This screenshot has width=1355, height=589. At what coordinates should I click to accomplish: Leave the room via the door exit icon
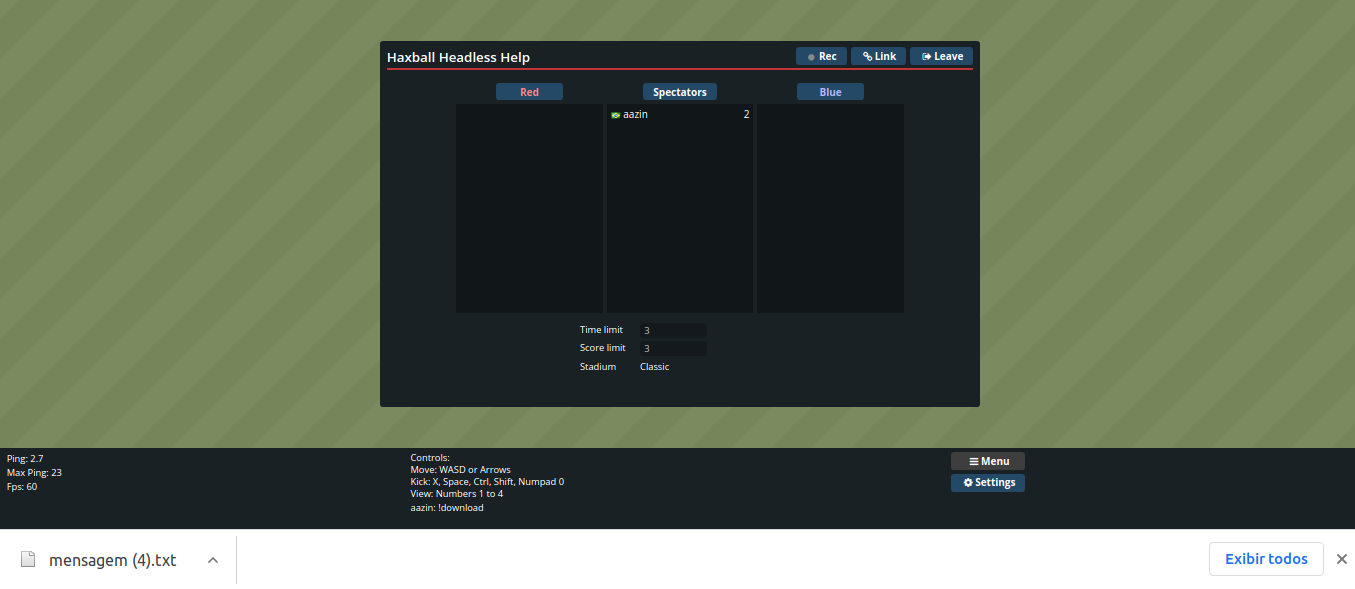tap(925, 56)
